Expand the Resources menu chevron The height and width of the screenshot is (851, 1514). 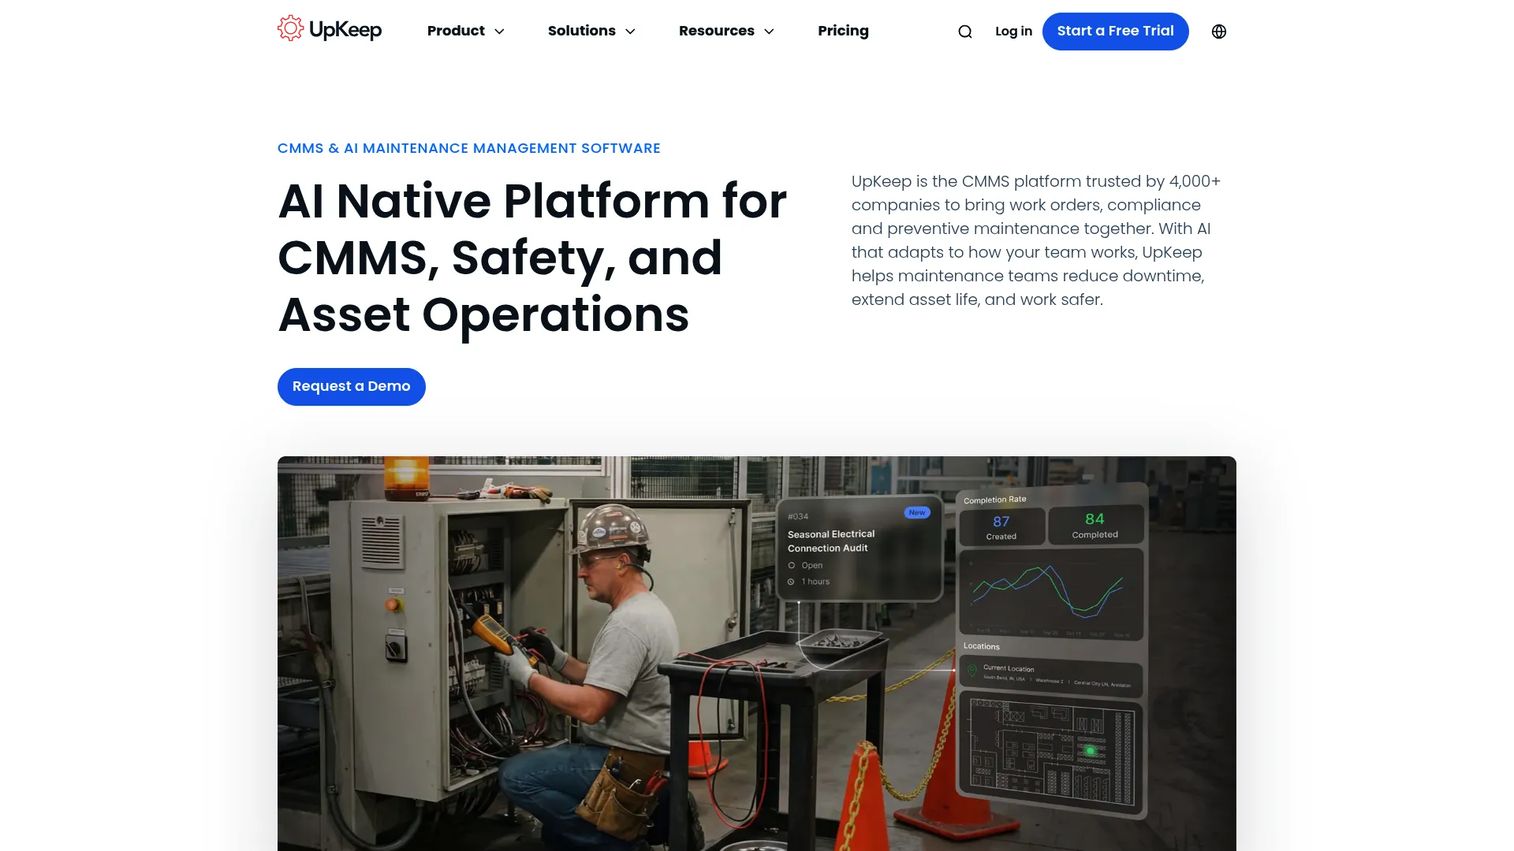click(769, 31)
